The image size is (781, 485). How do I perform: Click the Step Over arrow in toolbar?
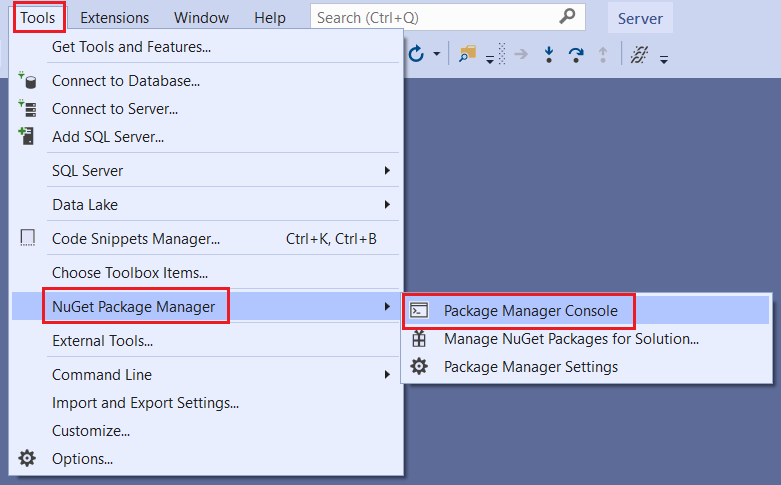tap(576, 55)
